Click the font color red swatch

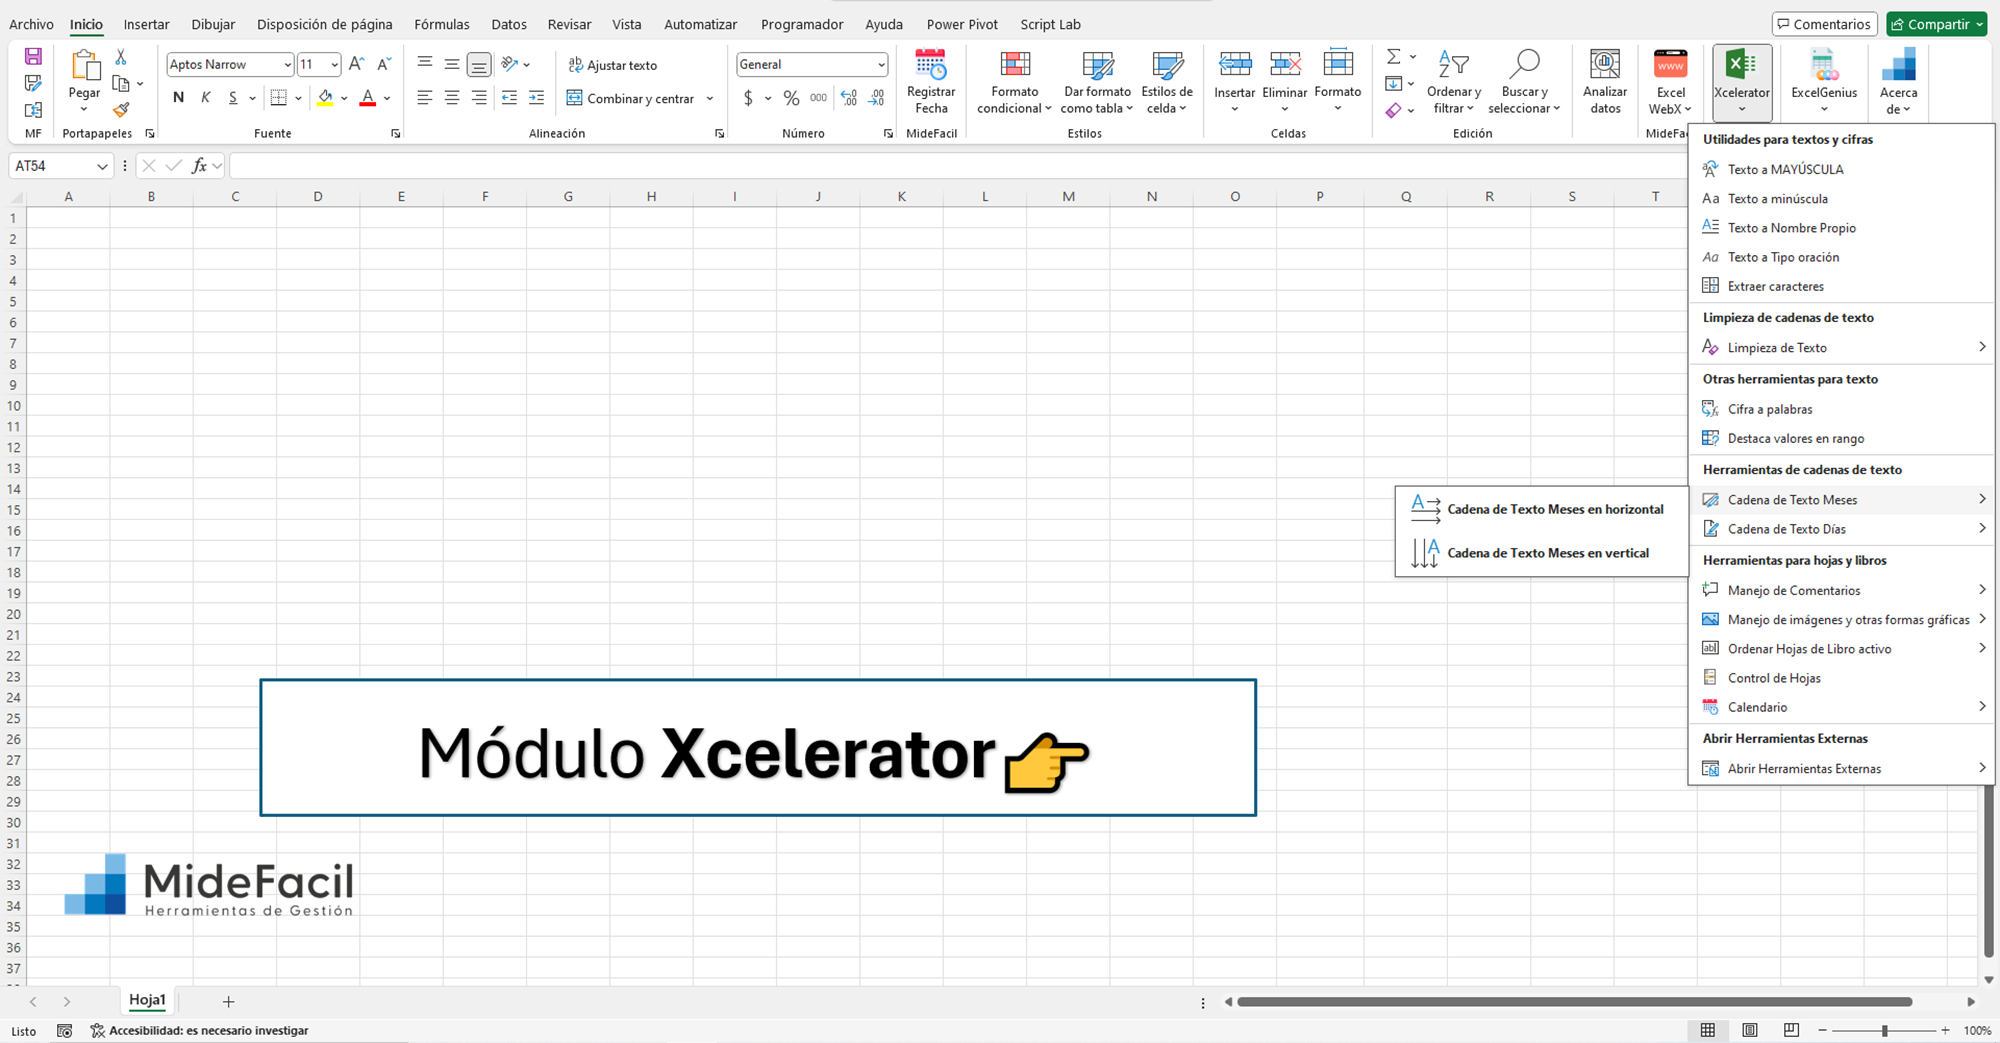pos(367,98)
